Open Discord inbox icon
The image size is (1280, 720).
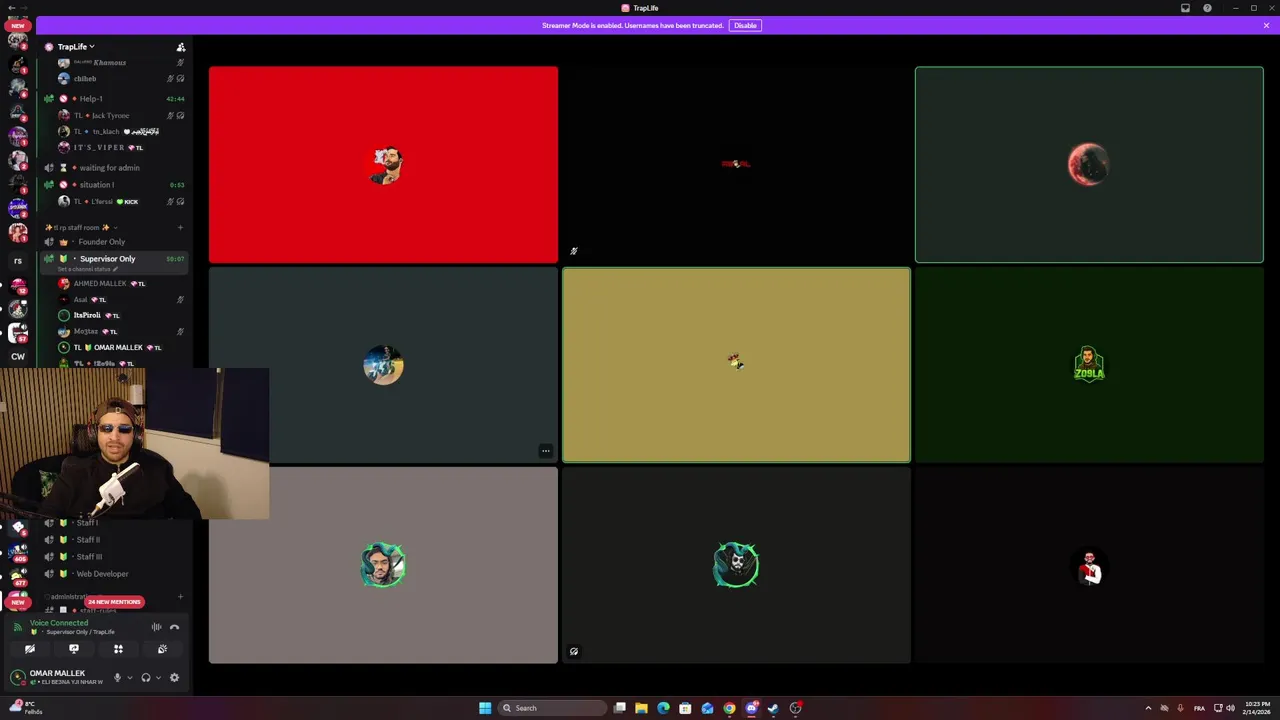pos(1185,8)
